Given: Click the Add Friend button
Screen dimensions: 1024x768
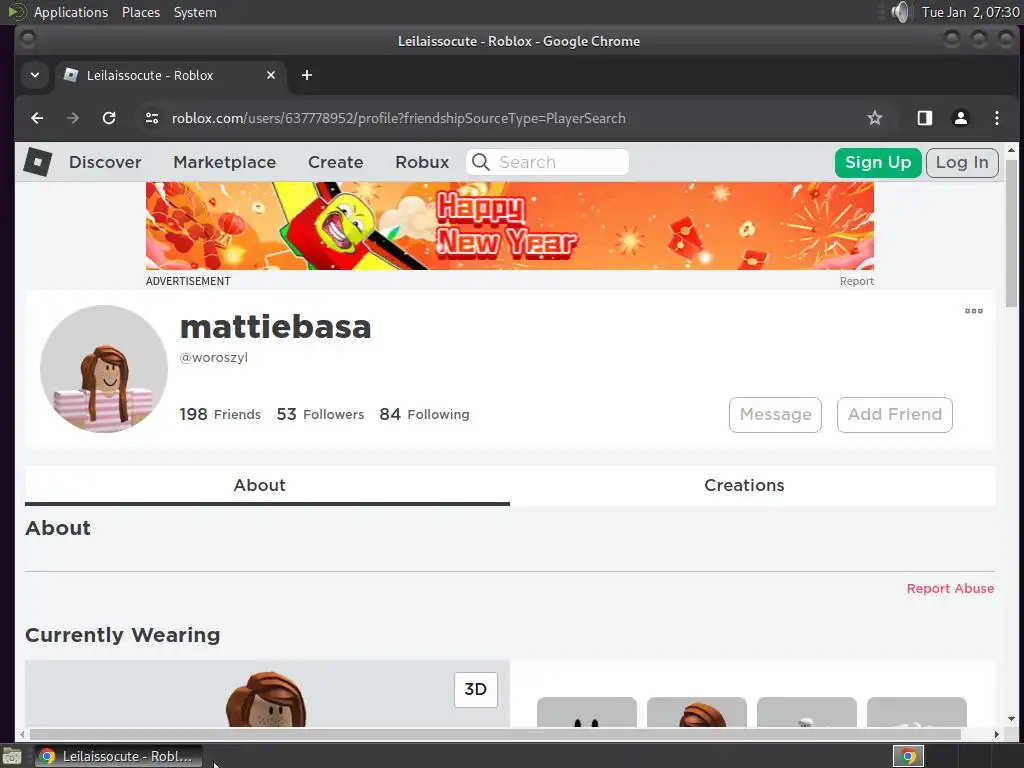Looking at the screenshot, I should tap(895, 415).
